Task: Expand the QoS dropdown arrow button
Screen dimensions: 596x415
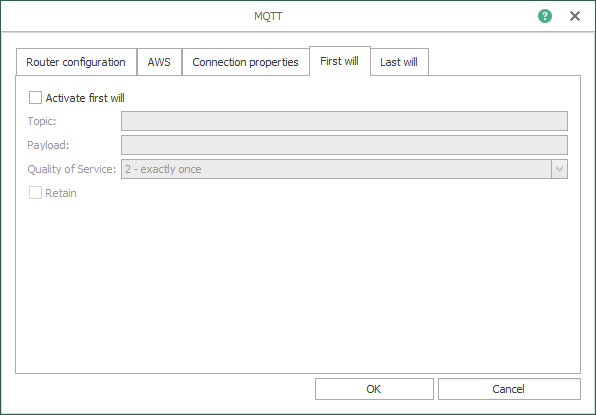Action: 559,169
